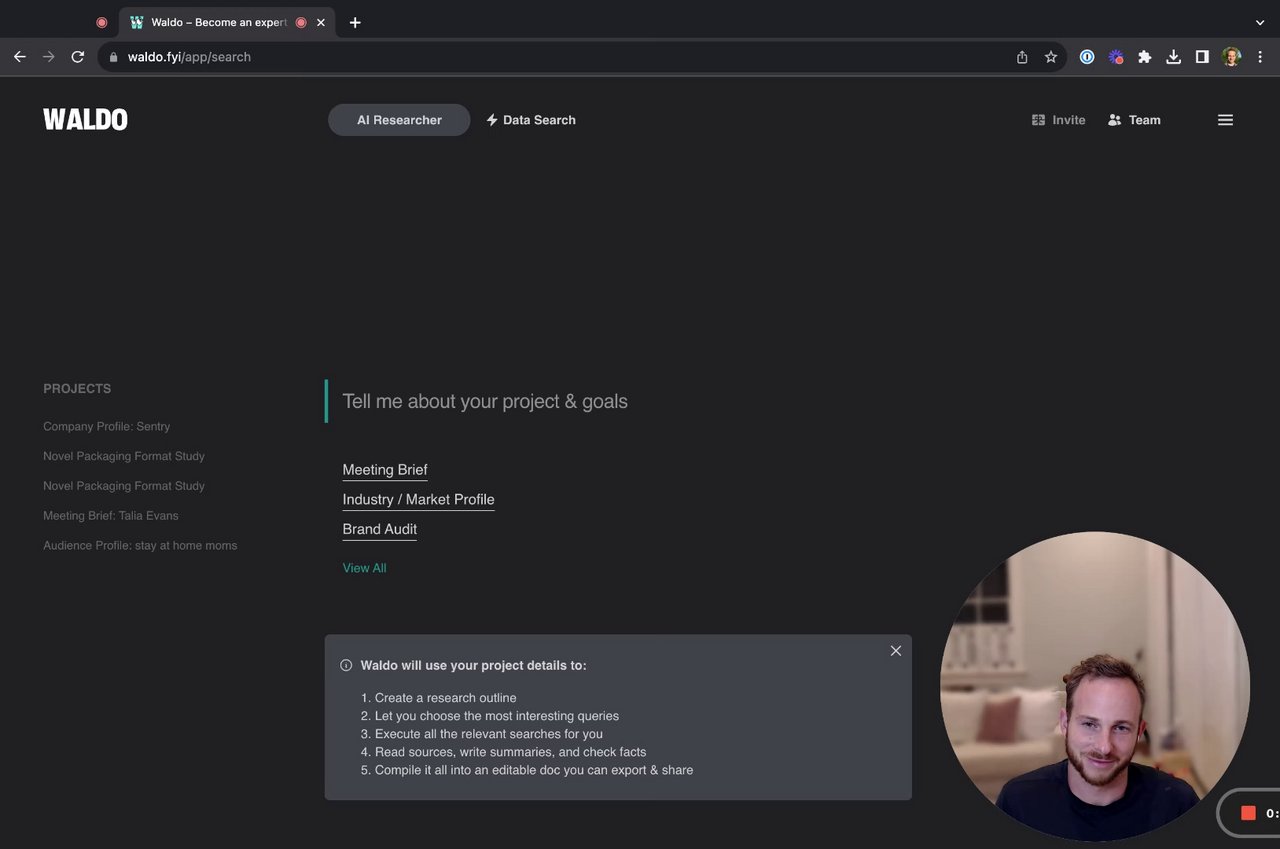Open Company Profile: Sentry project

point(106,427)
